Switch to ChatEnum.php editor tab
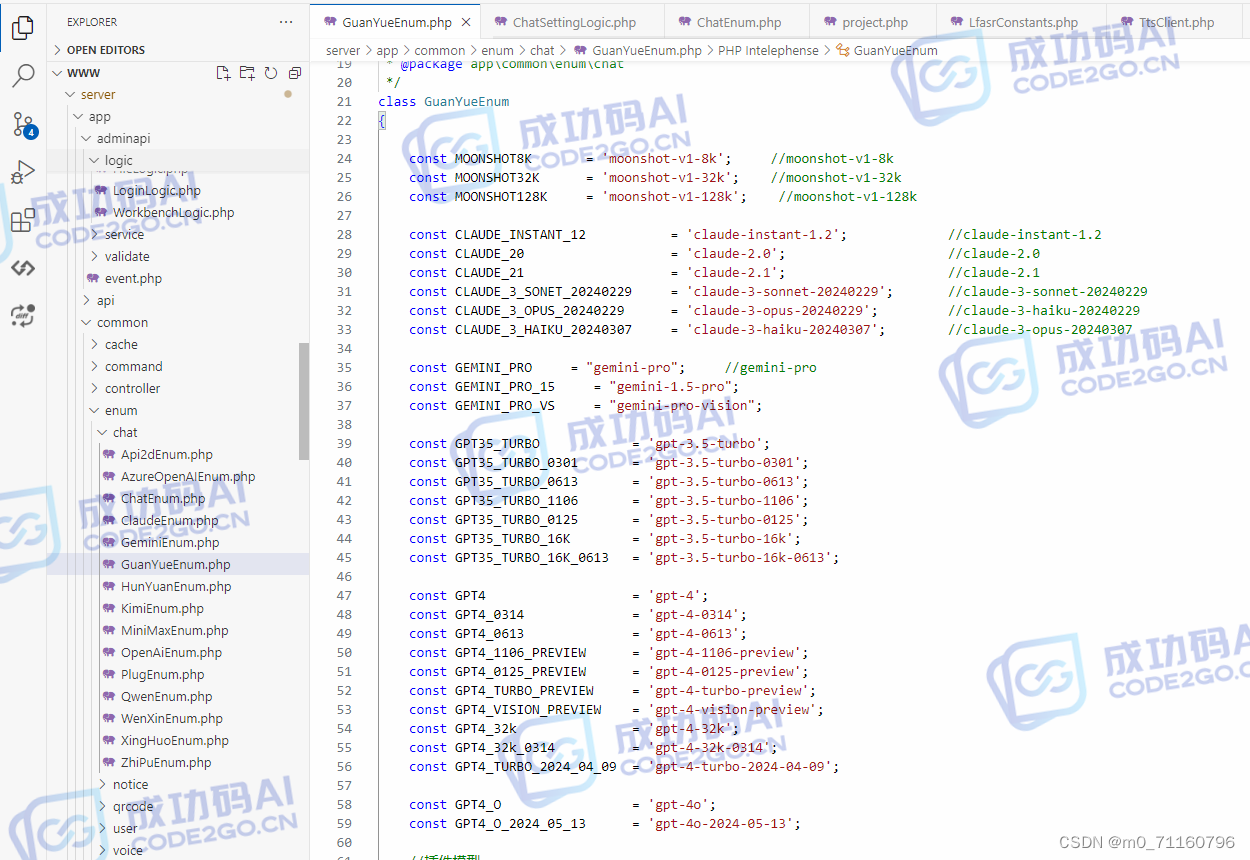This screenshot has height=860, width=1250. 739,22
